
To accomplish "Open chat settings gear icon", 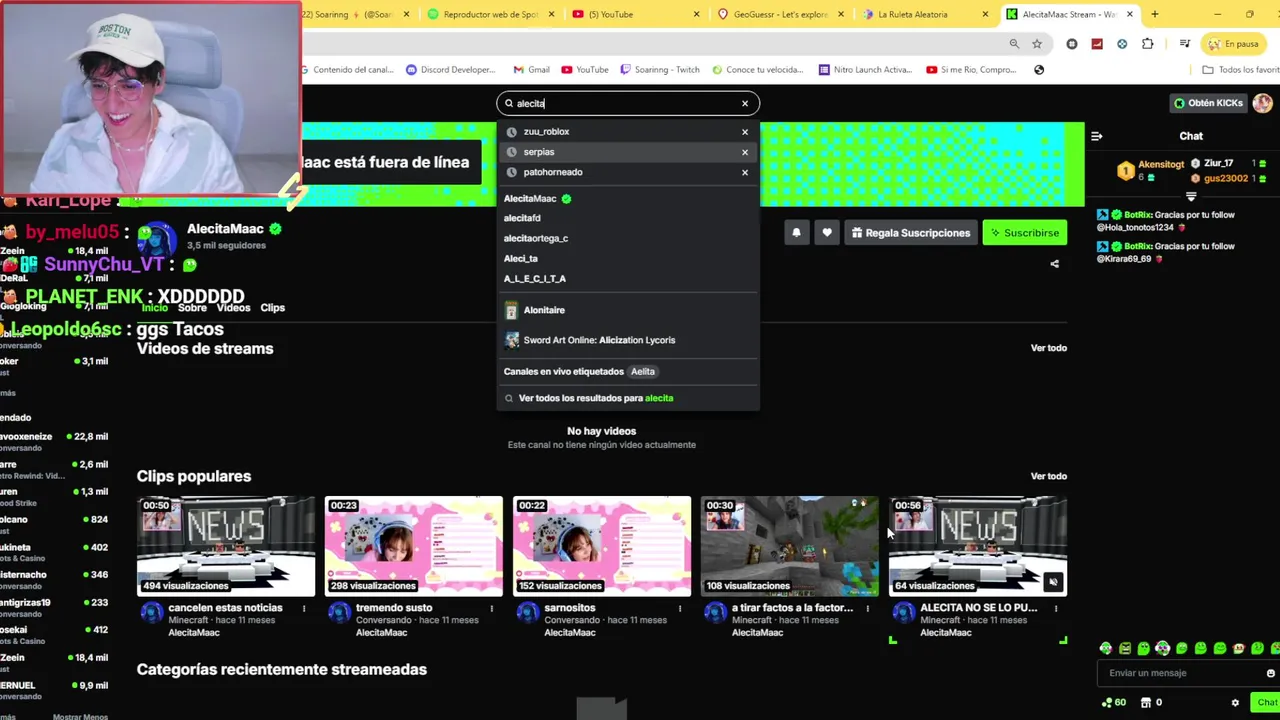I will pos(1235,703).
